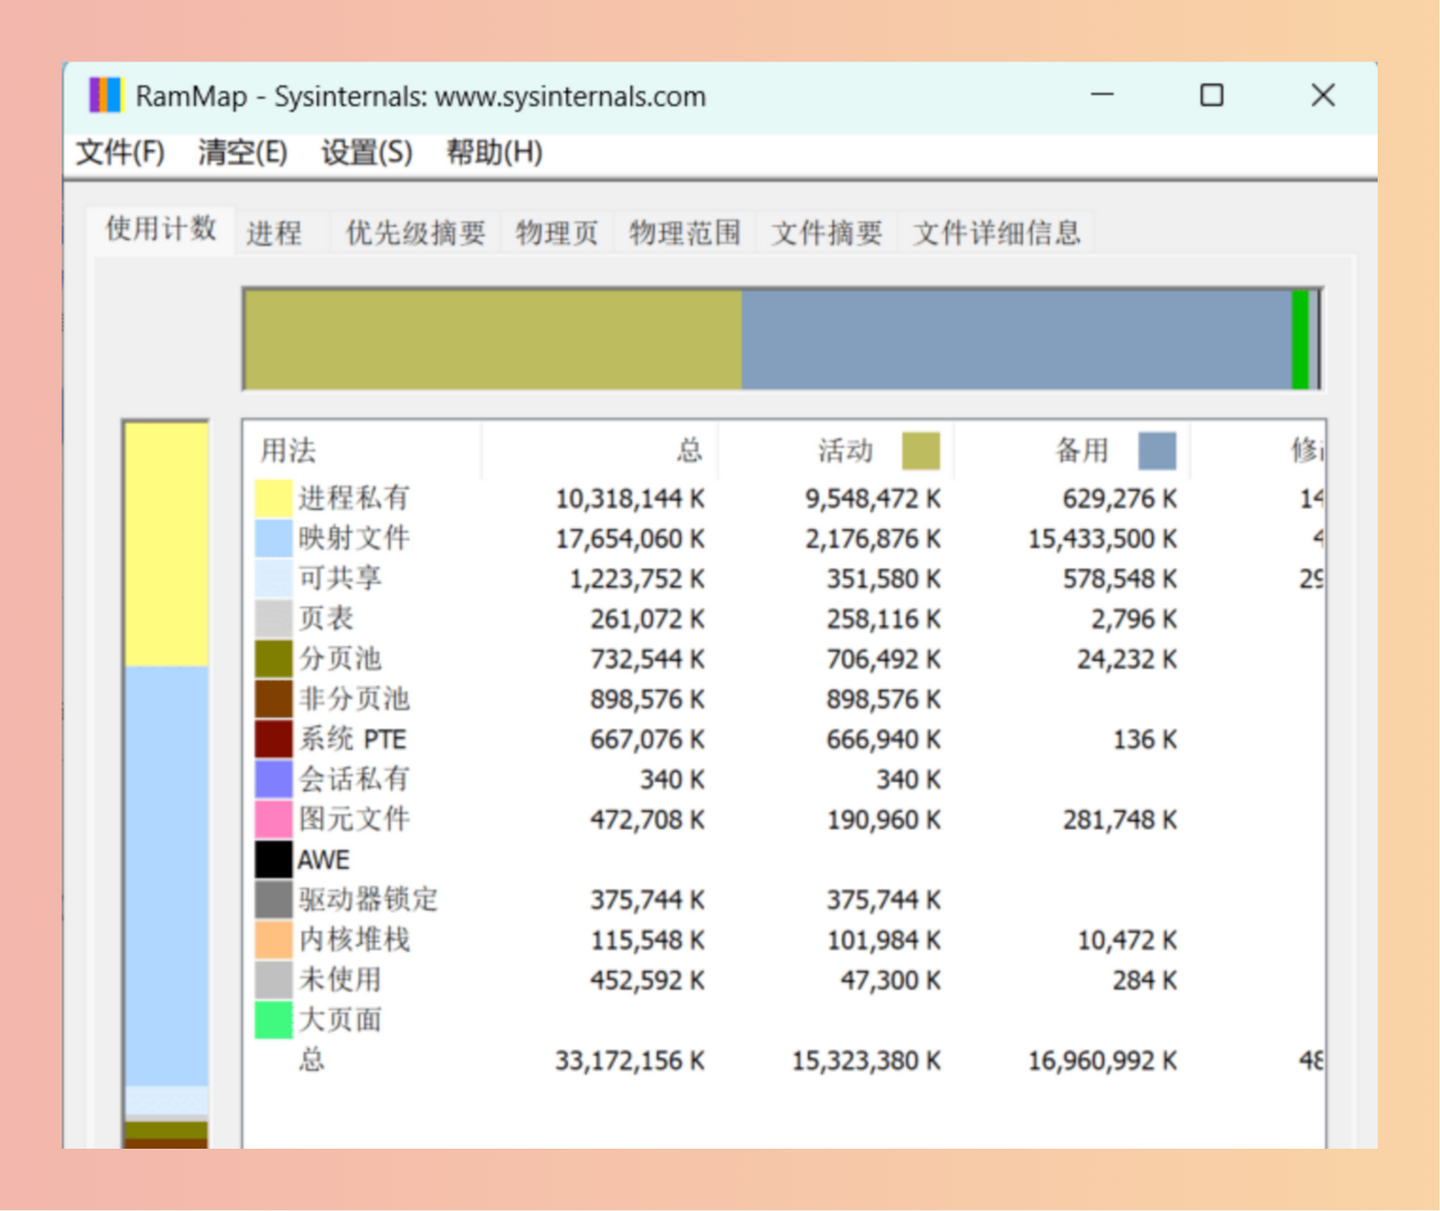Screen dimensions: 1440x1211
Task: Click the yellow 进程私有 legend icon
Action: (x=272, y=497)
